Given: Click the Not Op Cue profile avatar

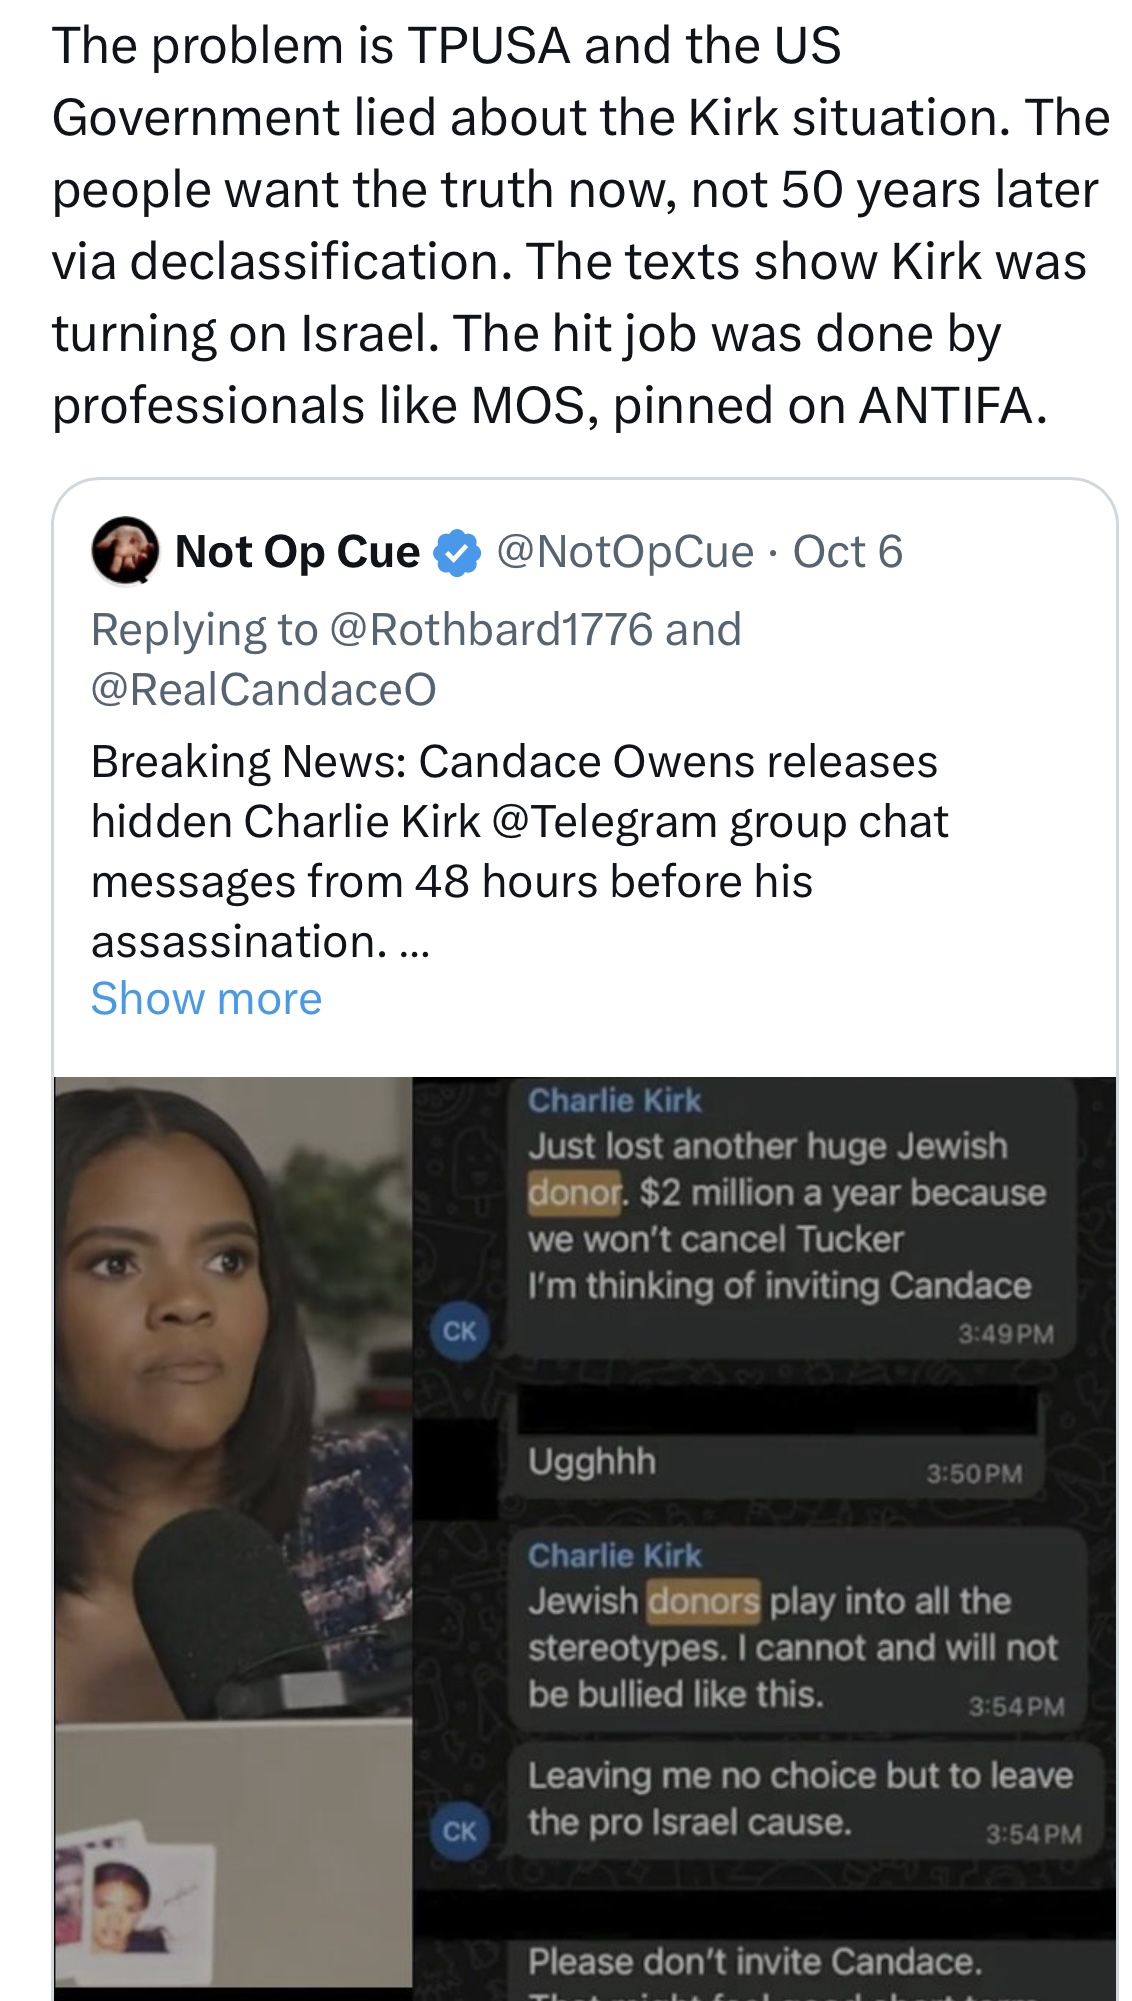Looking at the screenshot, I should pyautogui.click(x=125, y=550).
